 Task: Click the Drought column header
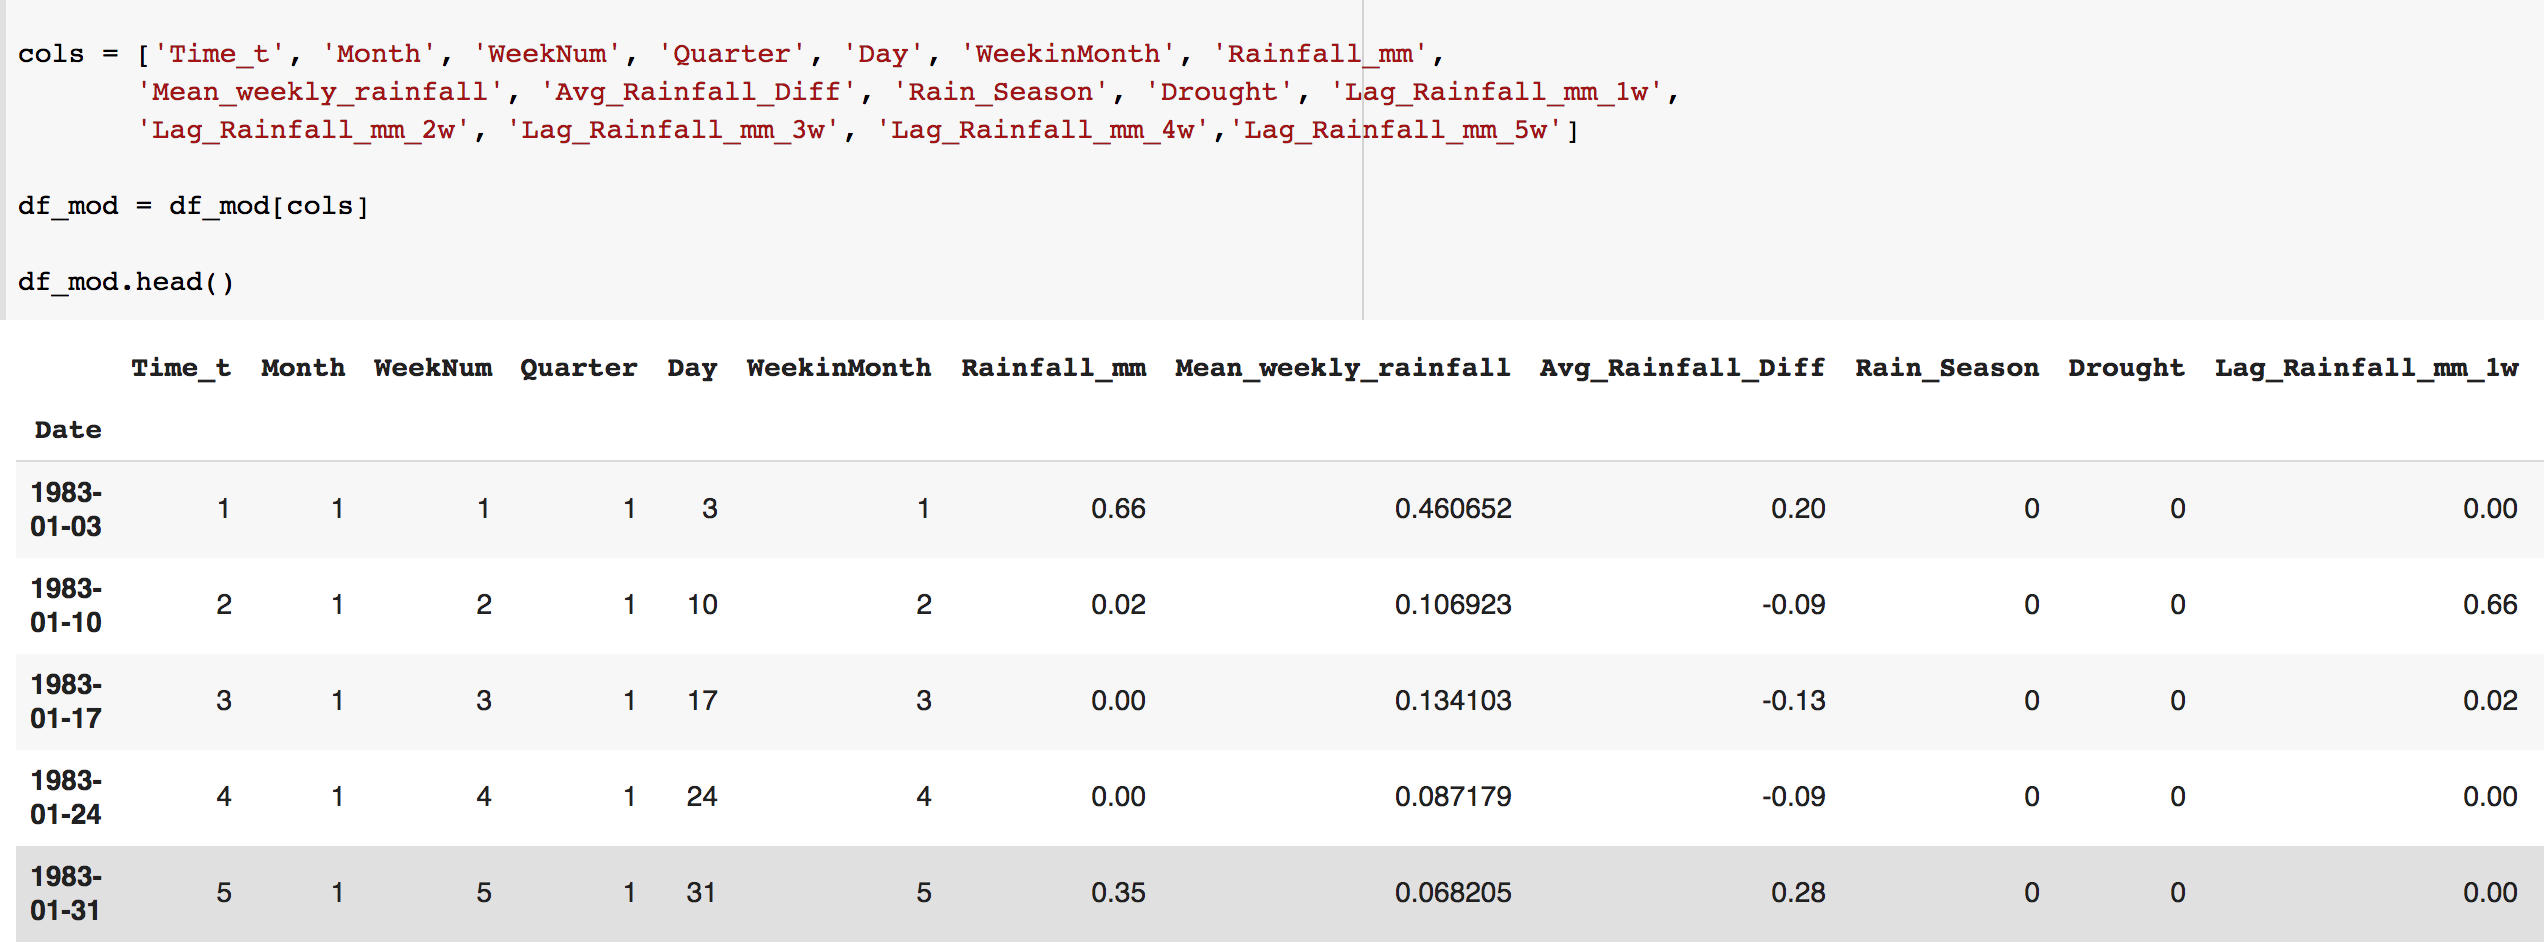pos(2126,368)
